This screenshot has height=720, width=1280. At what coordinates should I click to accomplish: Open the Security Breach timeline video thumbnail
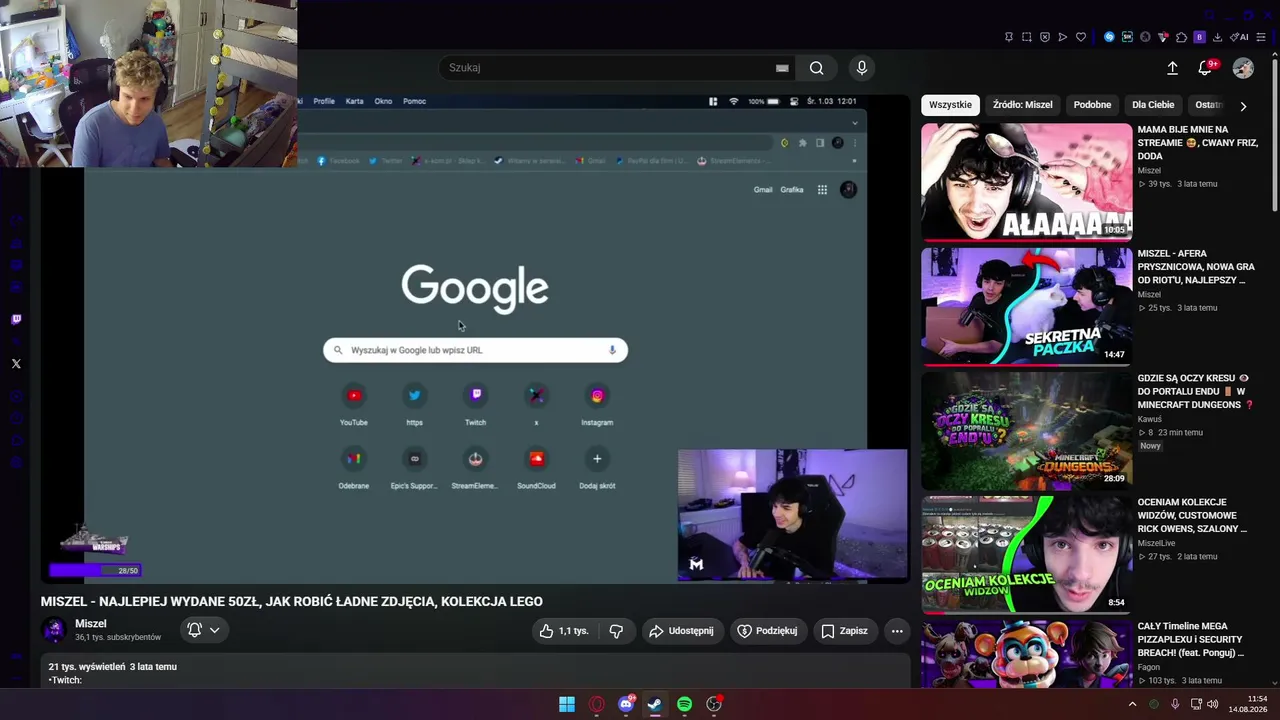[1026, 654]
